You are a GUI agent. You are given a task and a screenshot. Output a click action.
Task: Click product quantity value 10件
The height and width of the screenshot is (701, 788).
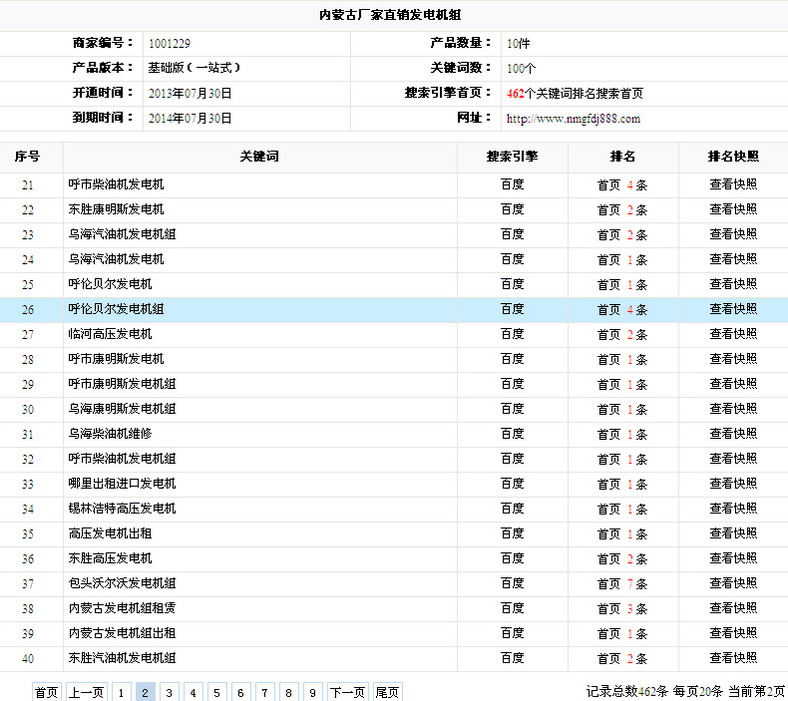(518, 44)
